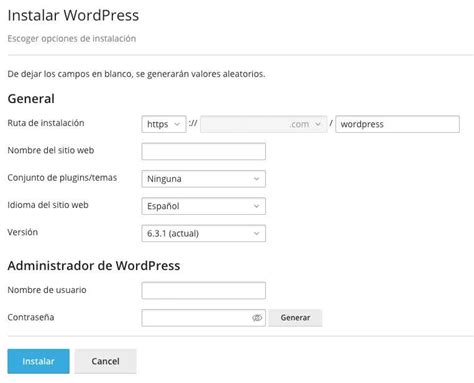Open the Versión 6.3.1 dropdown
The width and height of the screenshot is (474, 383).
[x=203, y=233]
